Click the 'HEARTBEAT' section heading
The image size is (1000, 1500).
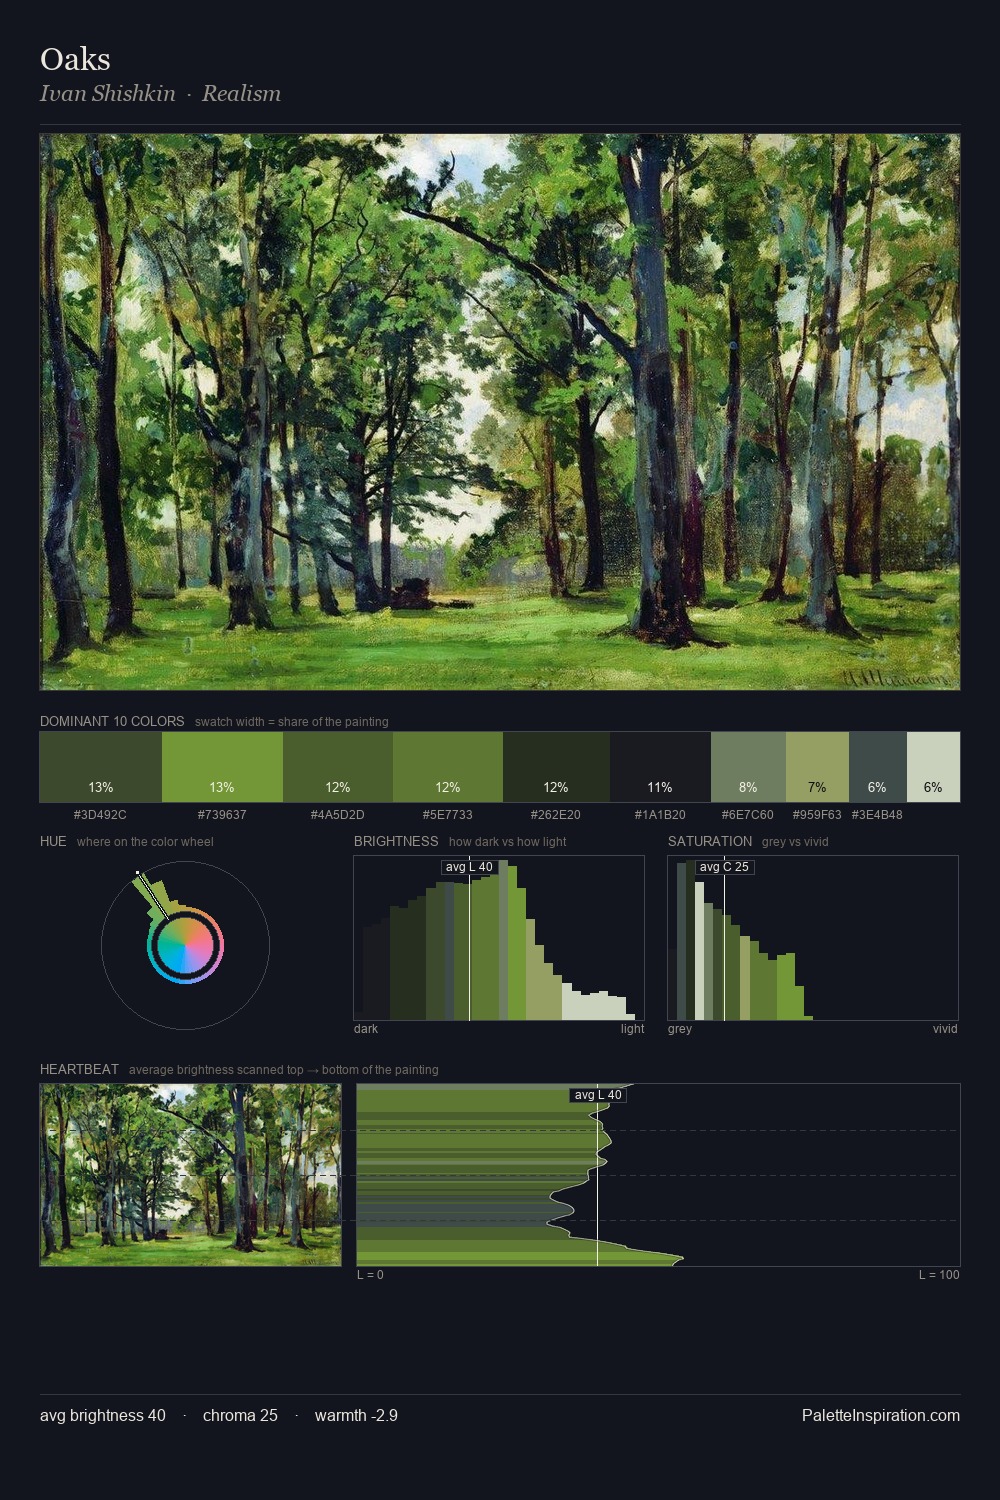79,1069
